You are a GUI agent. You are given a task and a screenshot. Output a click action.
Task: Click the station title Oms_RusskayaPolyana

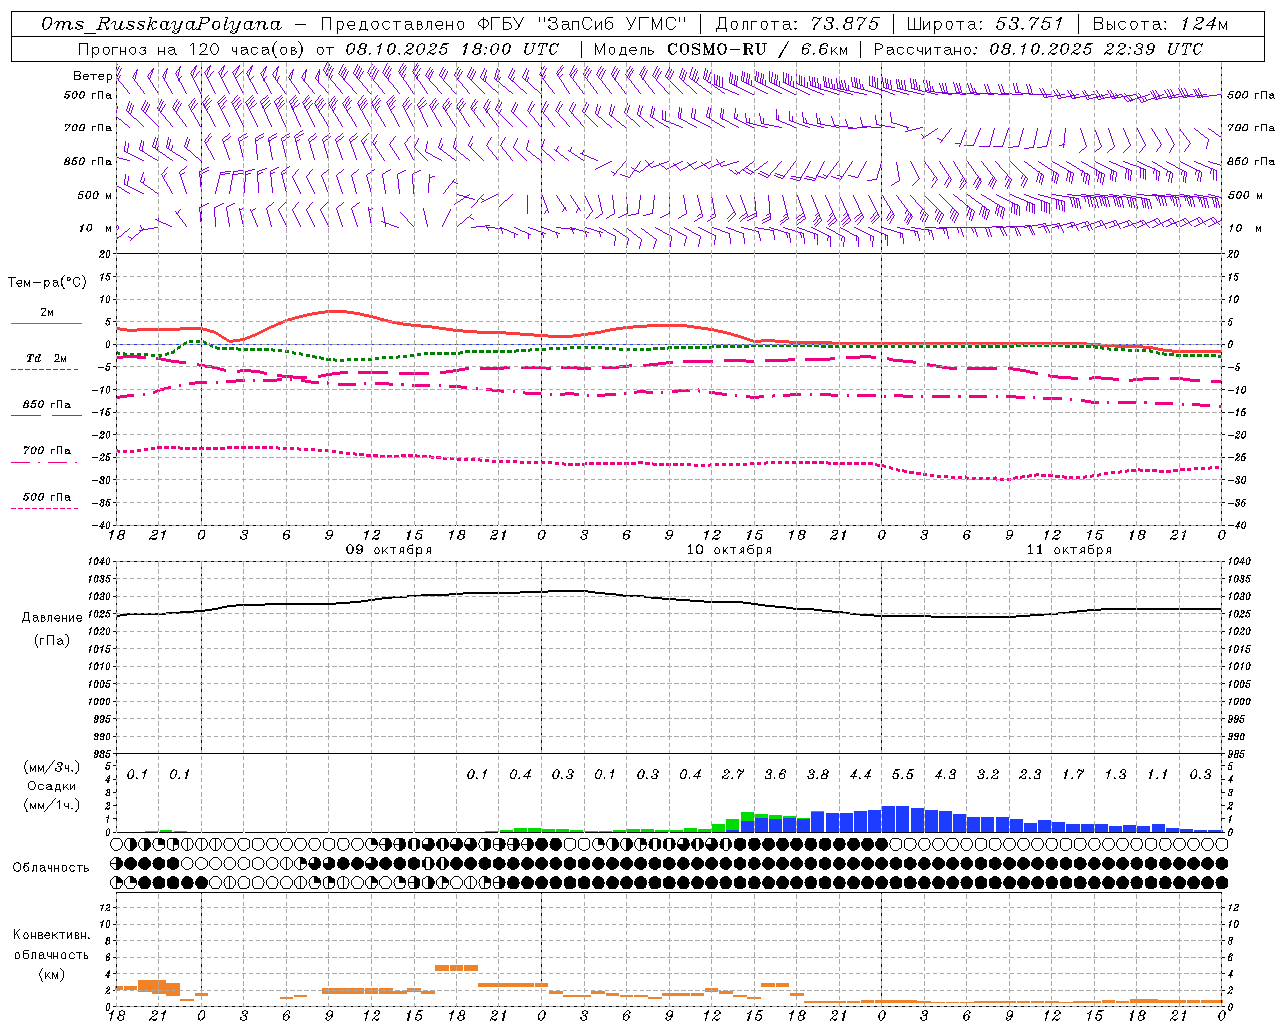point(162,25)
